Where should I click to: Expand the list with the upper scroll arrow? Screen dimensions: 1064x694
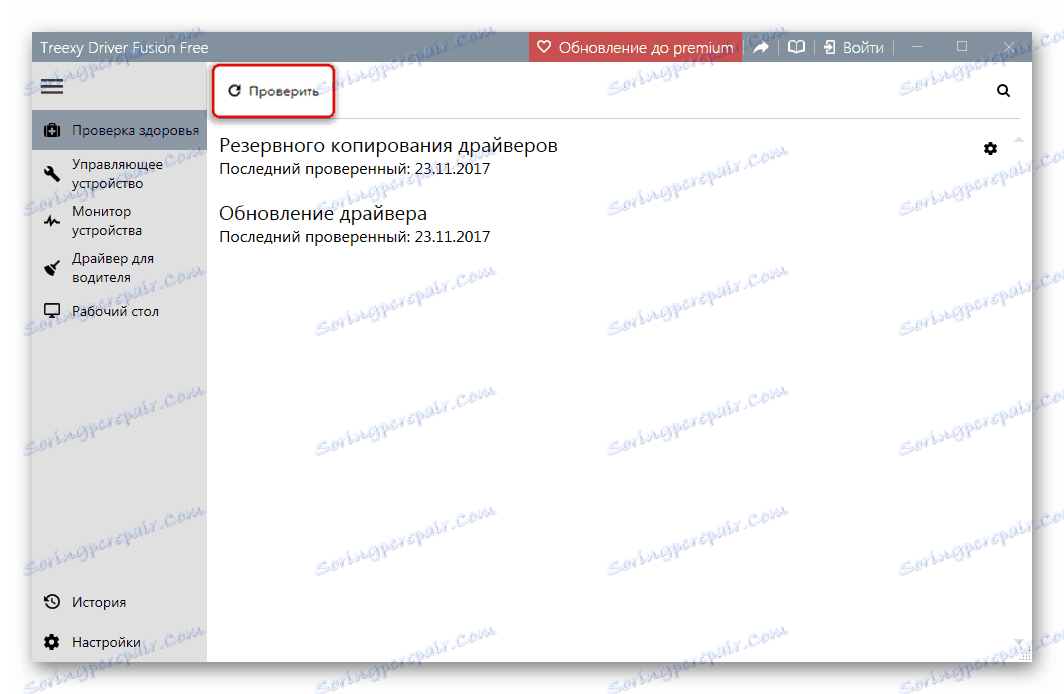(x=1019, y=139)
